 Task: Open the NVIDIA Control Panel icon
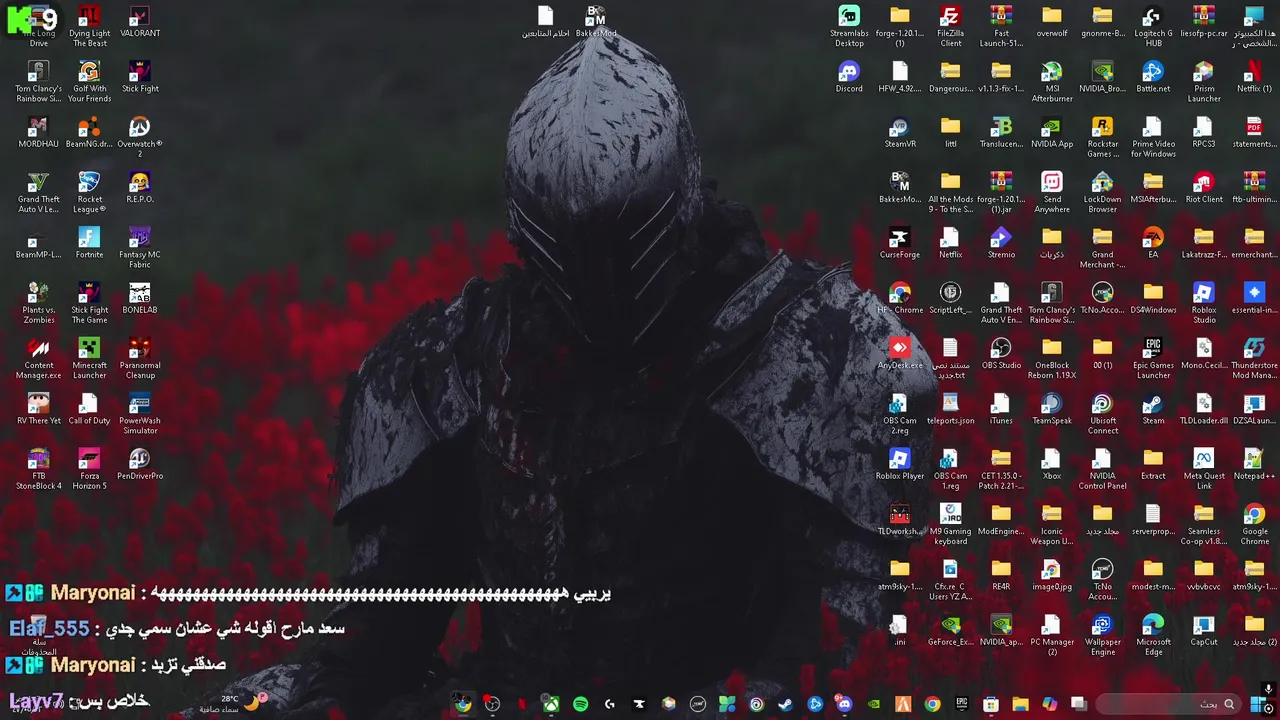[1102, 470]
